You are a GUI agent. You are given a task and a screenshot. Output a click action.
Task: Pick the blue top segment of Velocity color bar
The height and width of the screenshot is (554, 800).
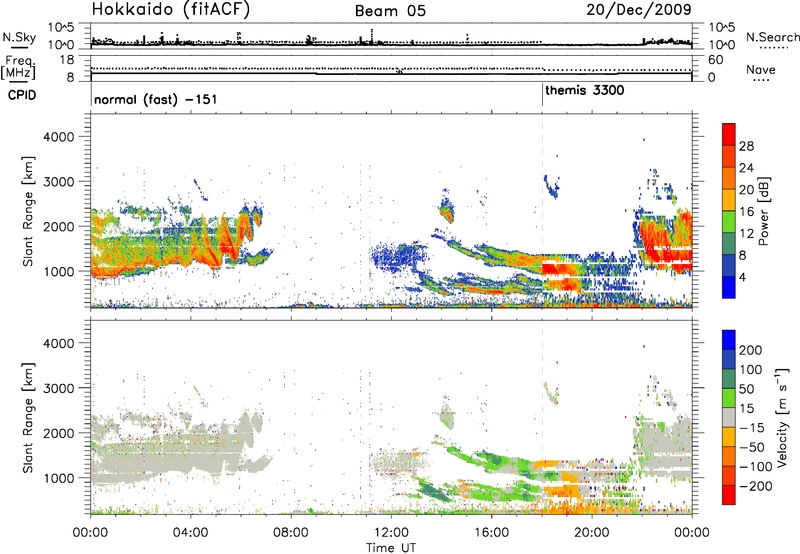(729, 340)
